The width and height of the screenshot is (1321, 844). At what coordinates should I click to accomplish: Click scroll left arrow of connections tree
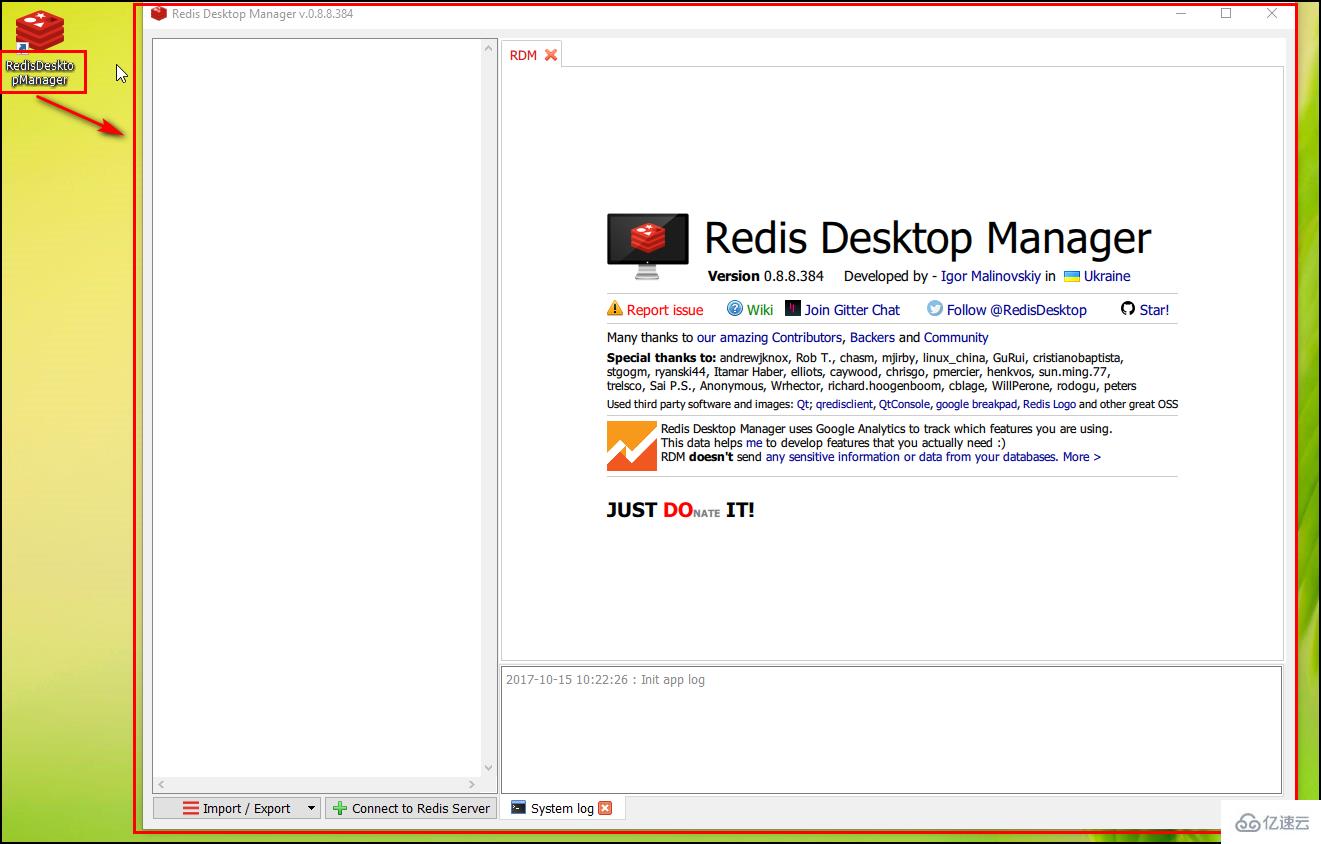(x=161, y=785)
